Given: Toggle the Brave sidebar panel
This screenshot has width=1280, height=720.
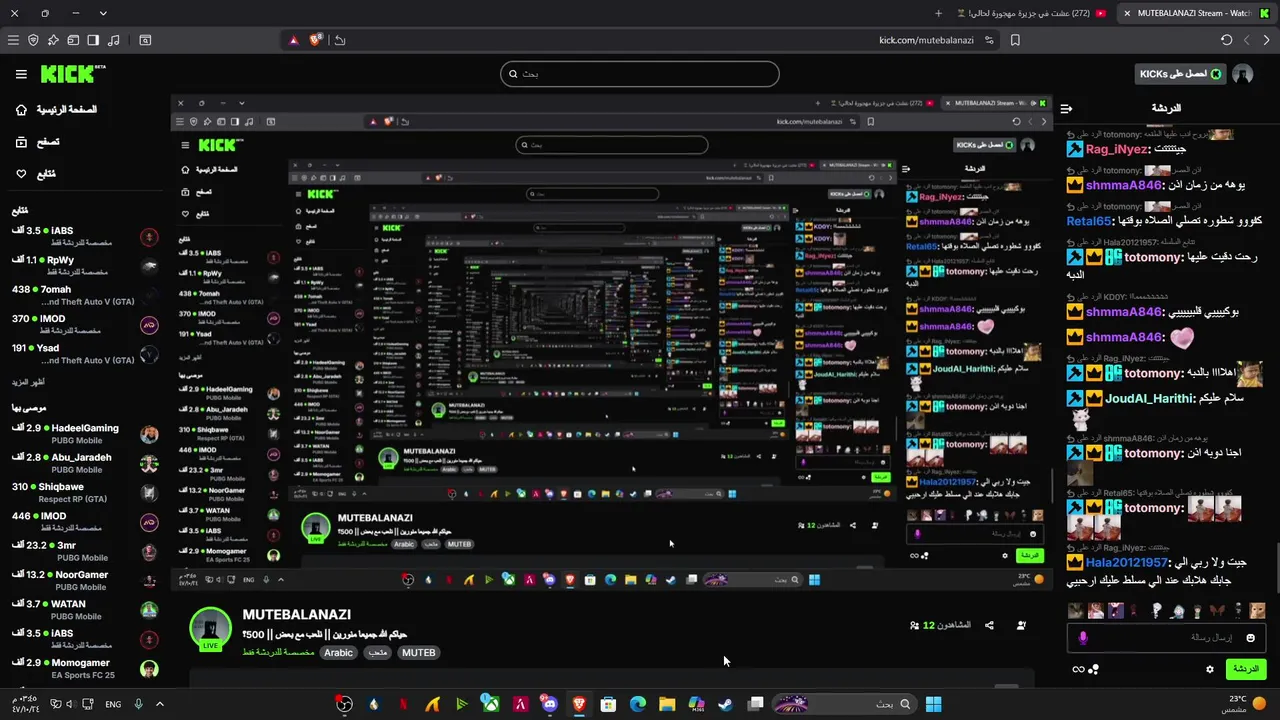Looking at the screenshot, I should coord(93,40).
